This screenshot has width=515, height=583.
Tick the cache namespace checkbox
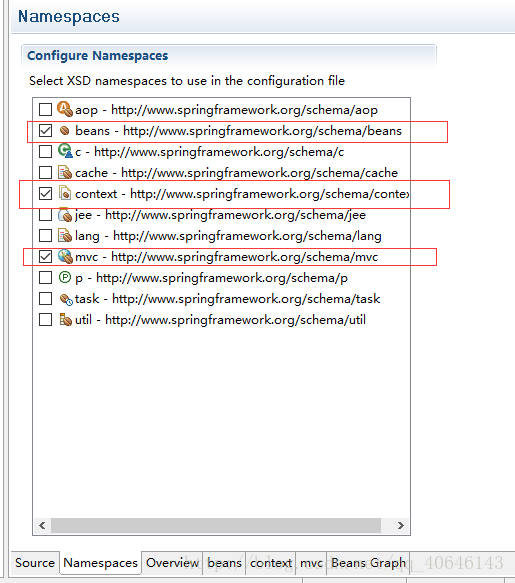pyautogui.click(x=45, y=172)
